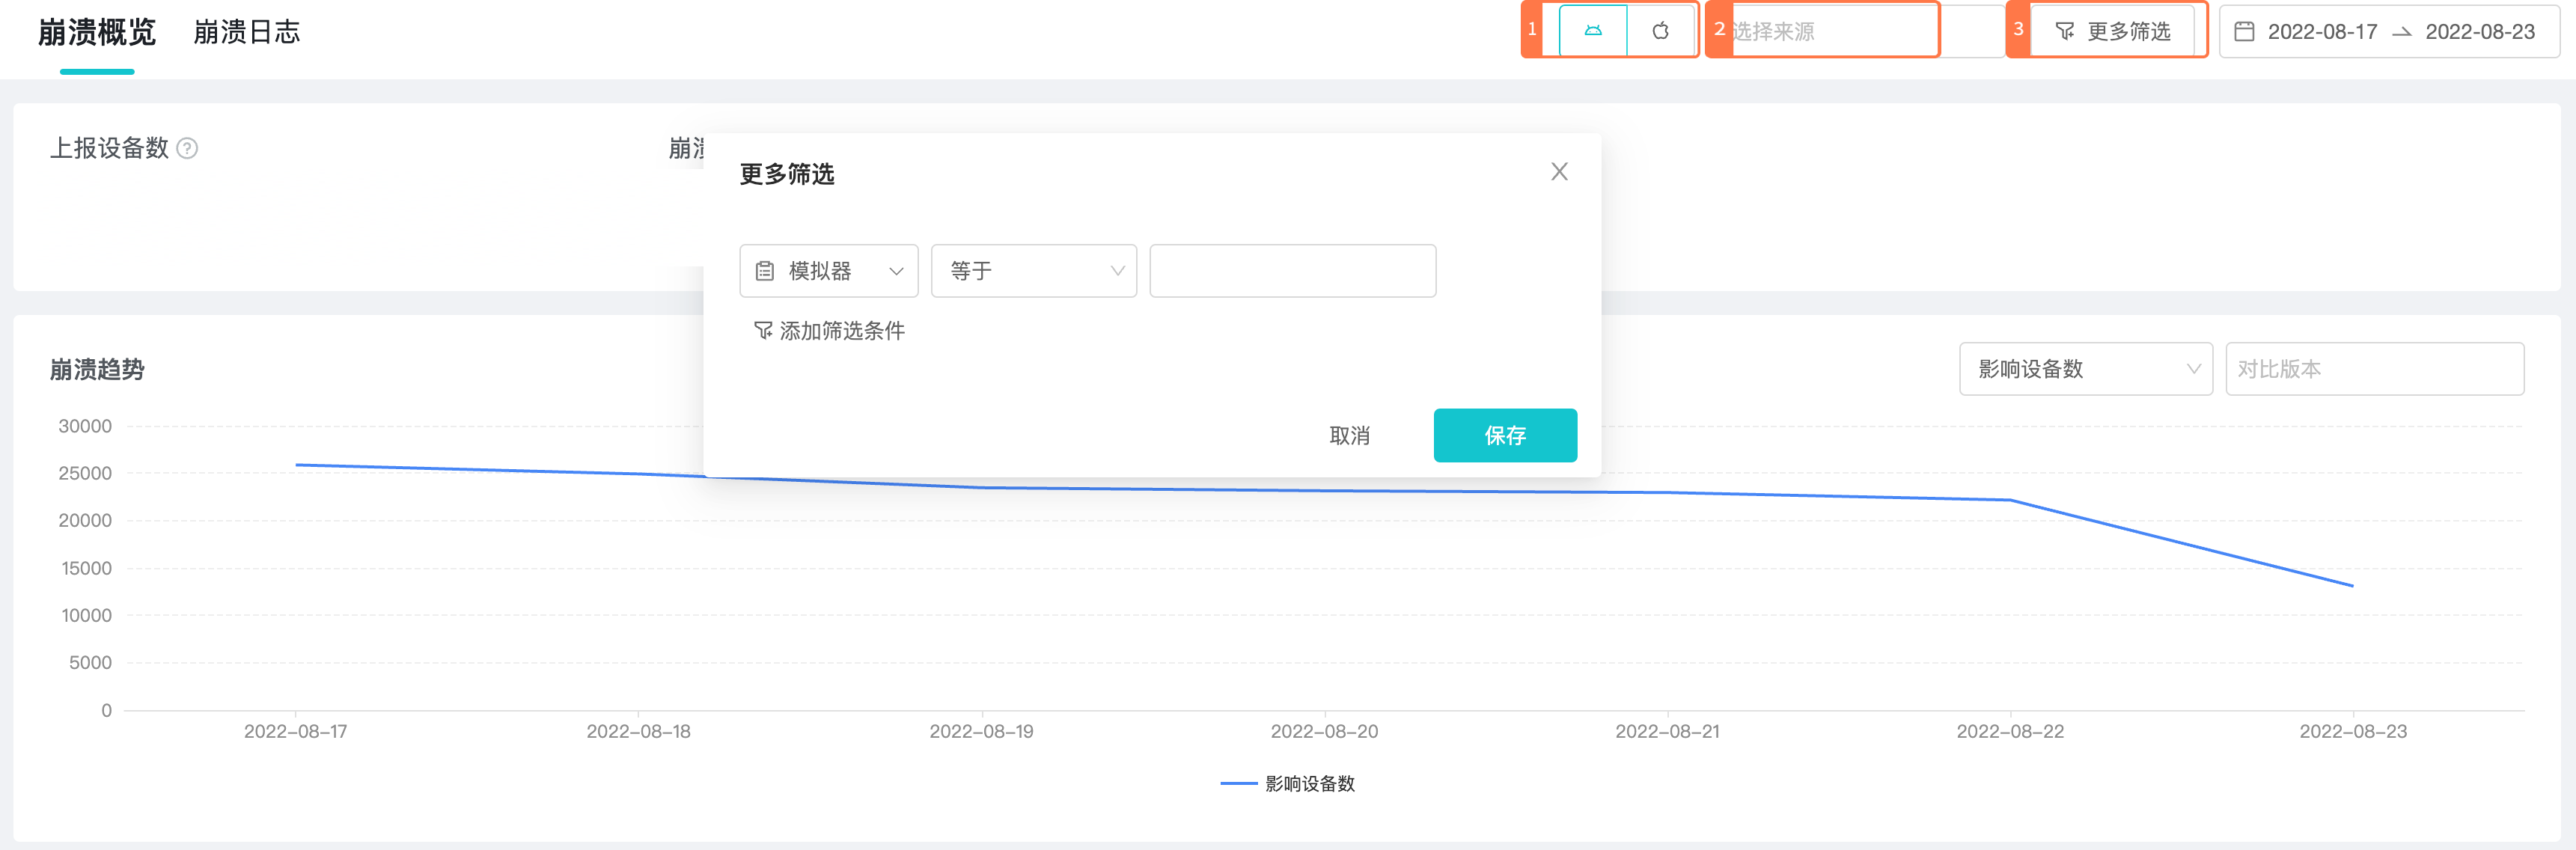Save the filter with 保存 button
The image size is (2576, 850).
click(x=1505, y=435)
